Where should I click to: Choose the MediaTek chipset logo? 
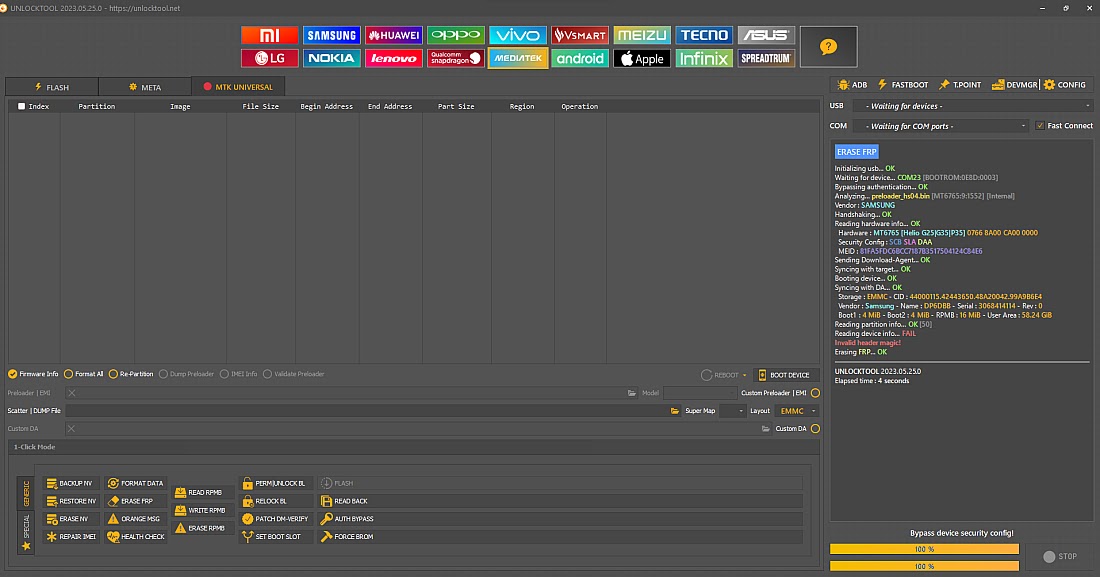(x=518, y=58)
